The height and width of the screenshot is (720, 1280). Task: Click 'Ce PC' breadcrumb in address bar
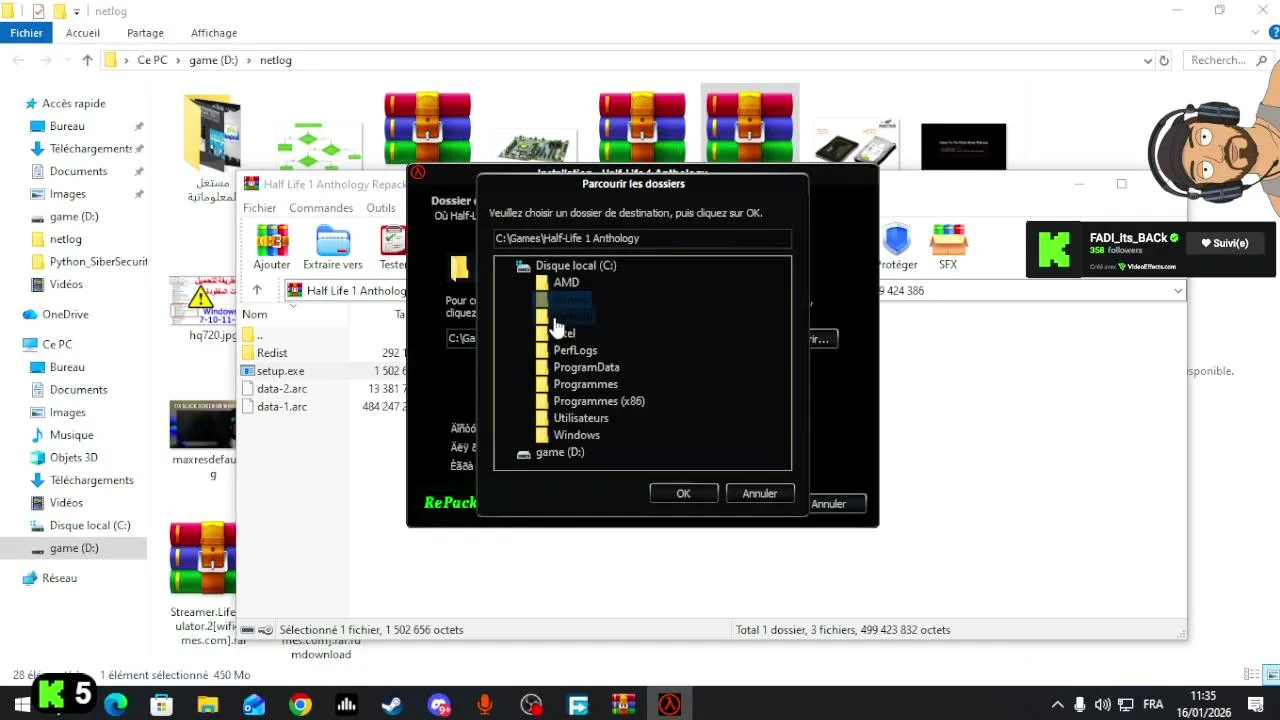click(152, 60)
